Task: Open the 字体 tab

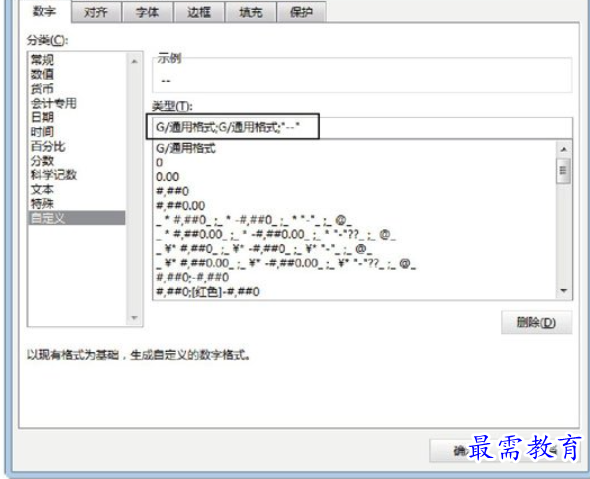Action: coord(148,12)
